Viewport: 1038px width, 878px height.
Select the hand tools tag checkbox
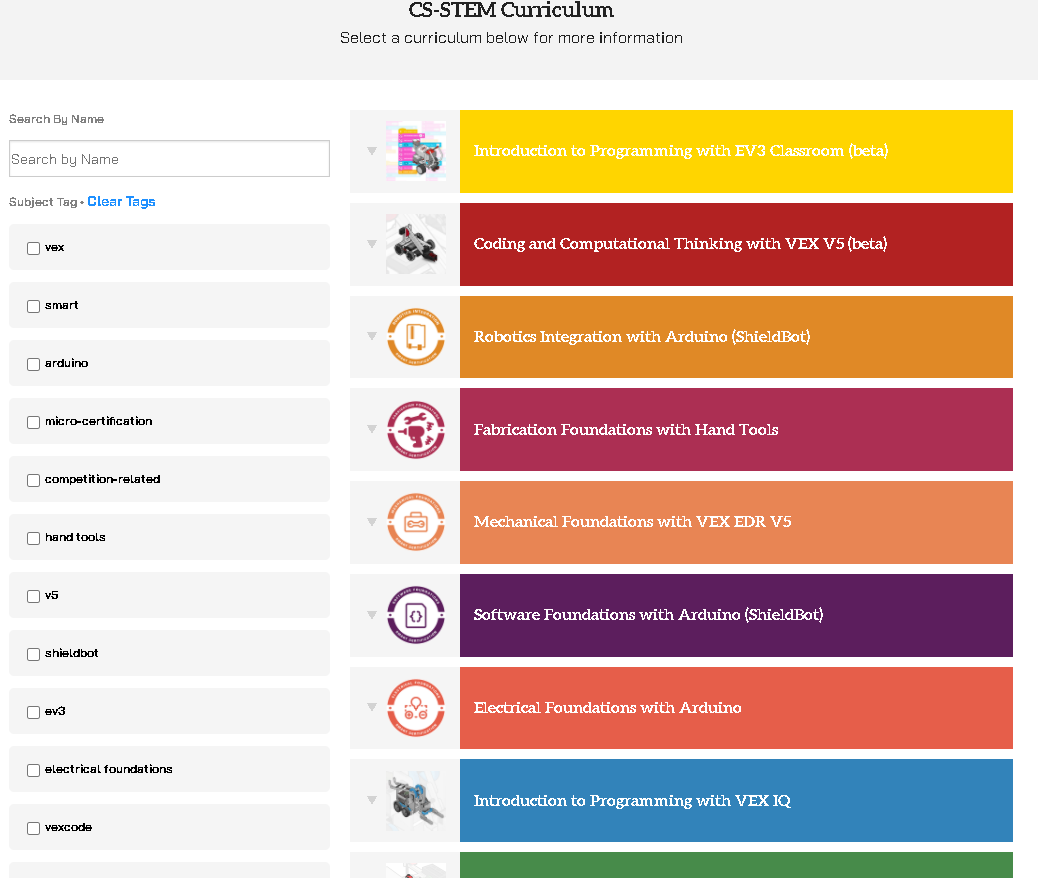(33, 538)
